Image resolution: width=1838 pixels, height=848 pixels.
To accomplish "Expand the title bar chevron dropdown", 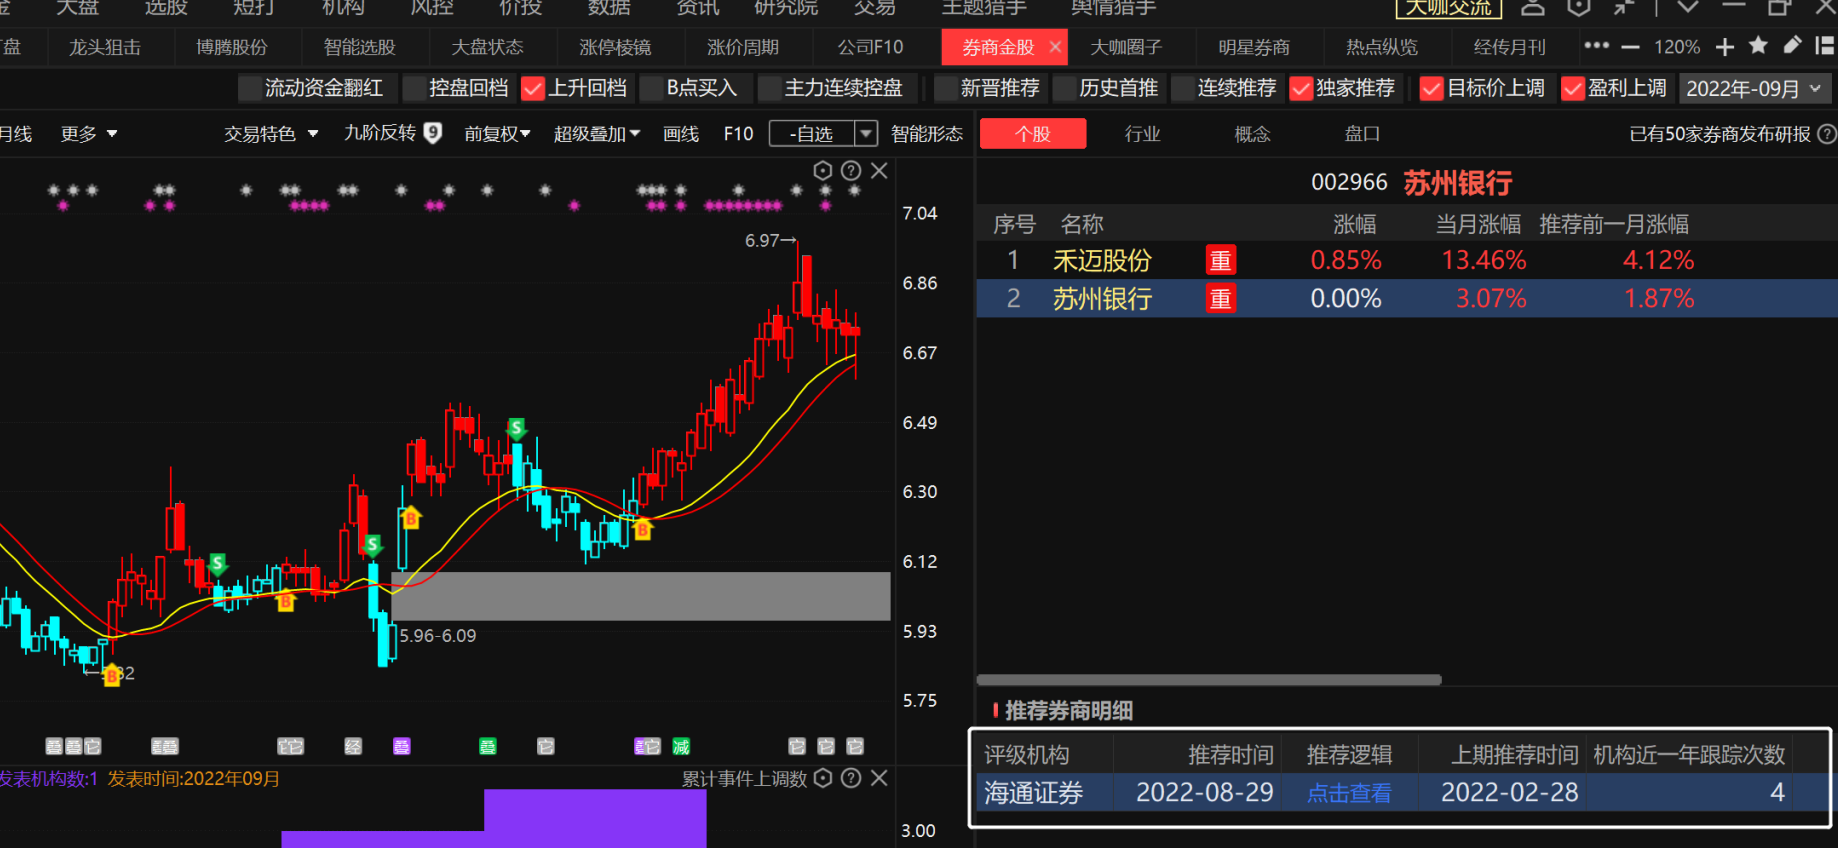I will 1687,7.
